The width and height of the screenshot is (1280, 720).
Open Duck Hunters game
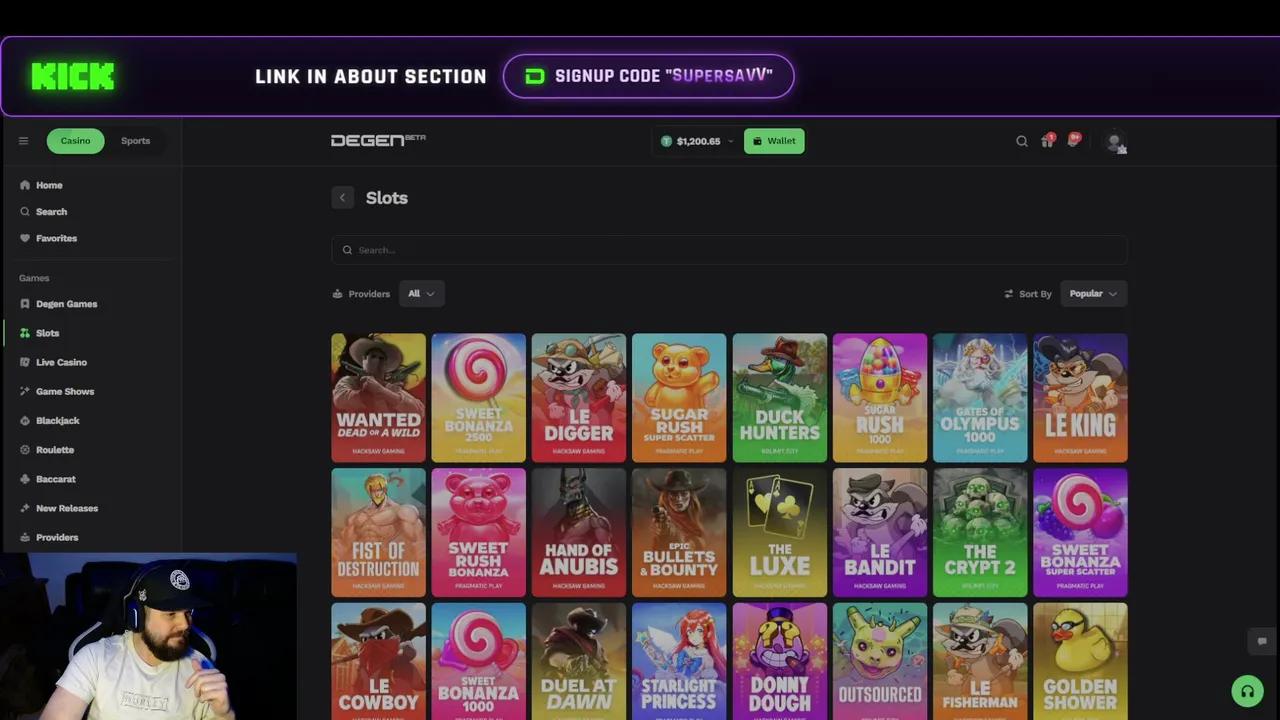[780, 398]
